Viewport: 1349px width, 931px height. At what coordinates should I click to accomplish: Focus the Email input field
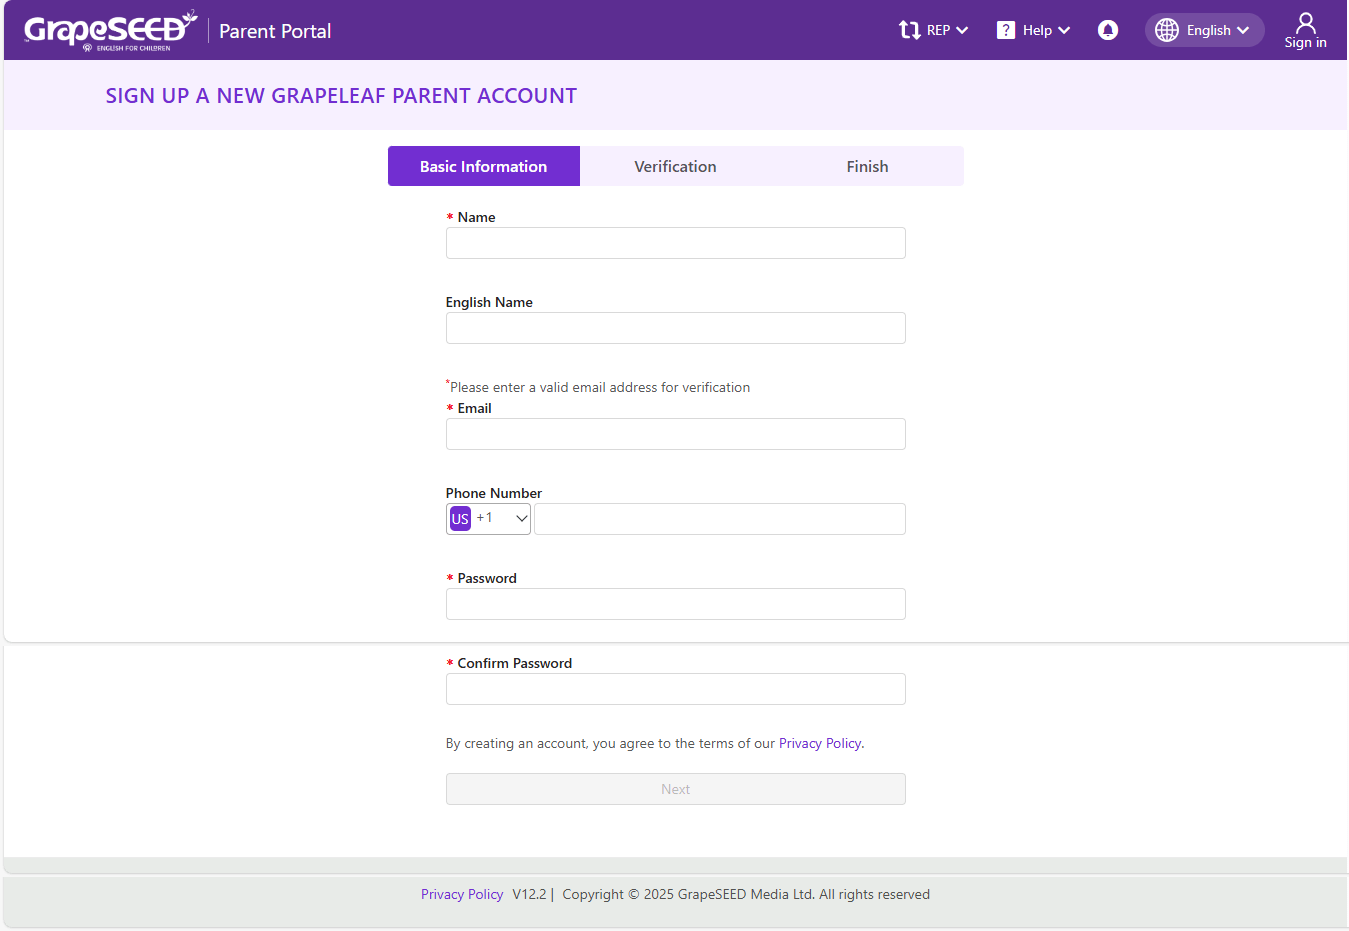click(676, 434)
